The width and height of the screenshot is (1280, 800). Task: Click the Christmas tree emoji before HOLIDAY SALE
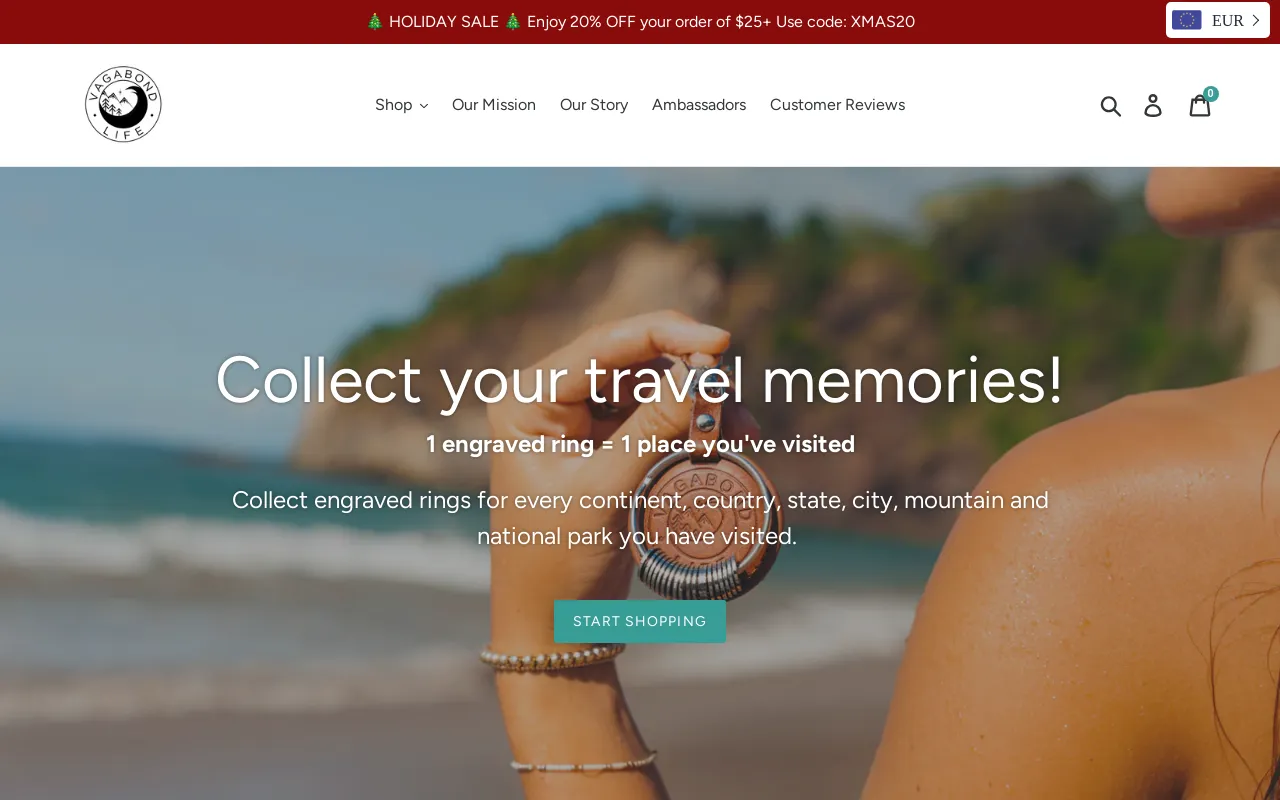click(375, 22)
